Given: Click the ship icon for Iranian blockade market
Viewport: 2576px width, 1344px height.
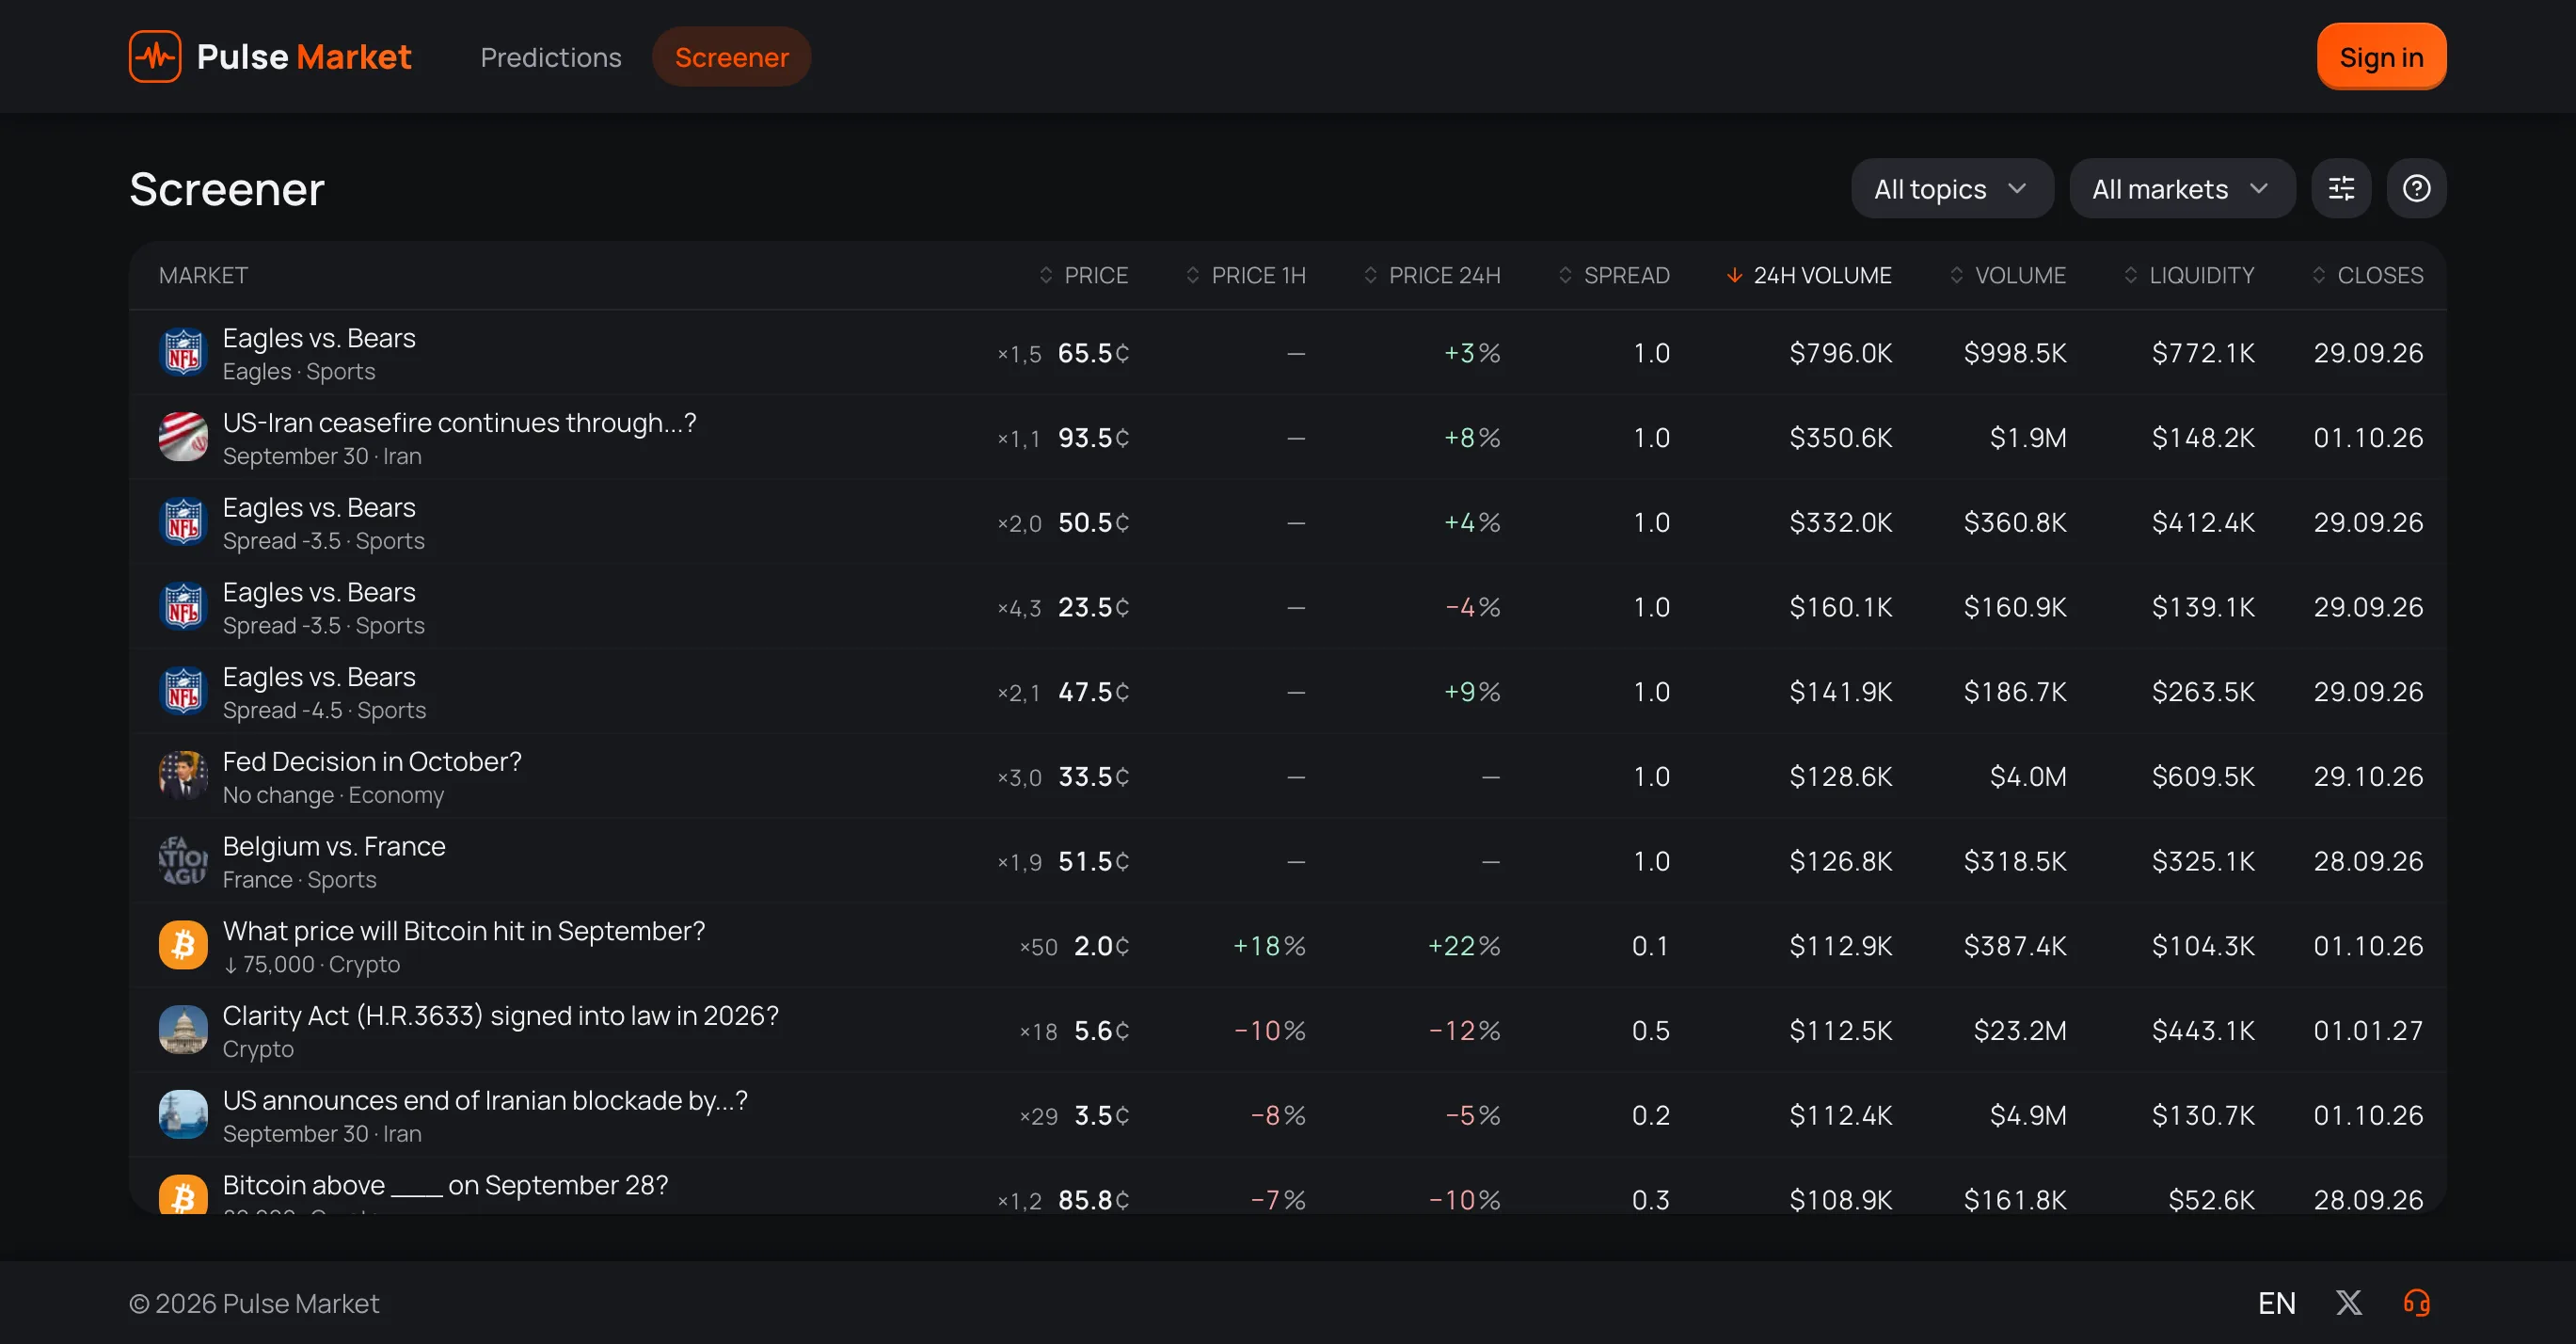Looking at the screenshot, I should (183, 1115).
